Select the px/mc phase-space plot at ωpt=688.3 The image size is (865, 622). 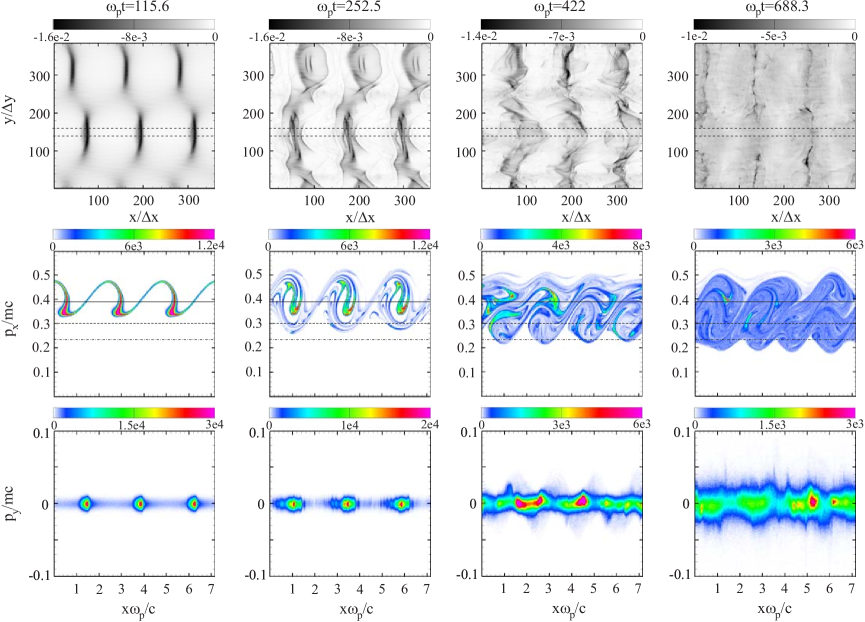[775, 324]
